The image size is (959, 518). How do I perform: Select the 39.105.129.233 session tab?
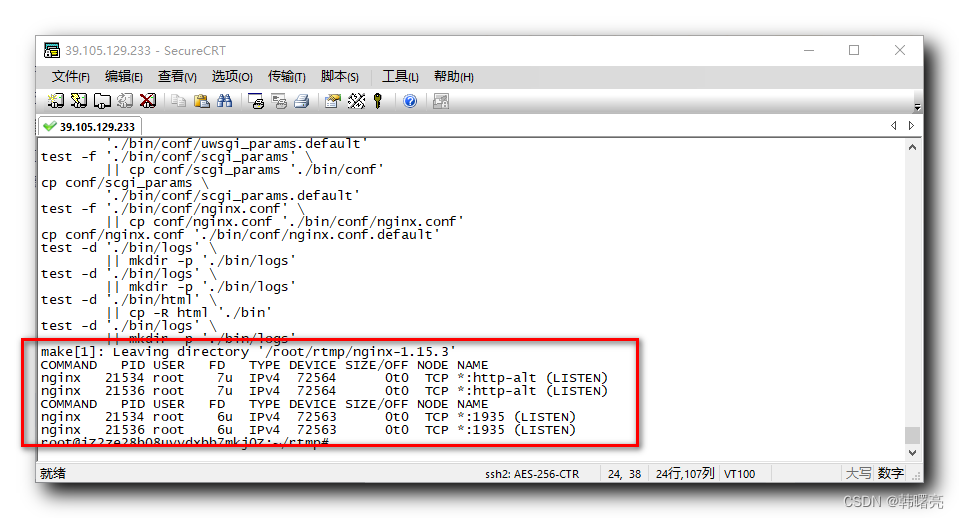click(89, 127)
